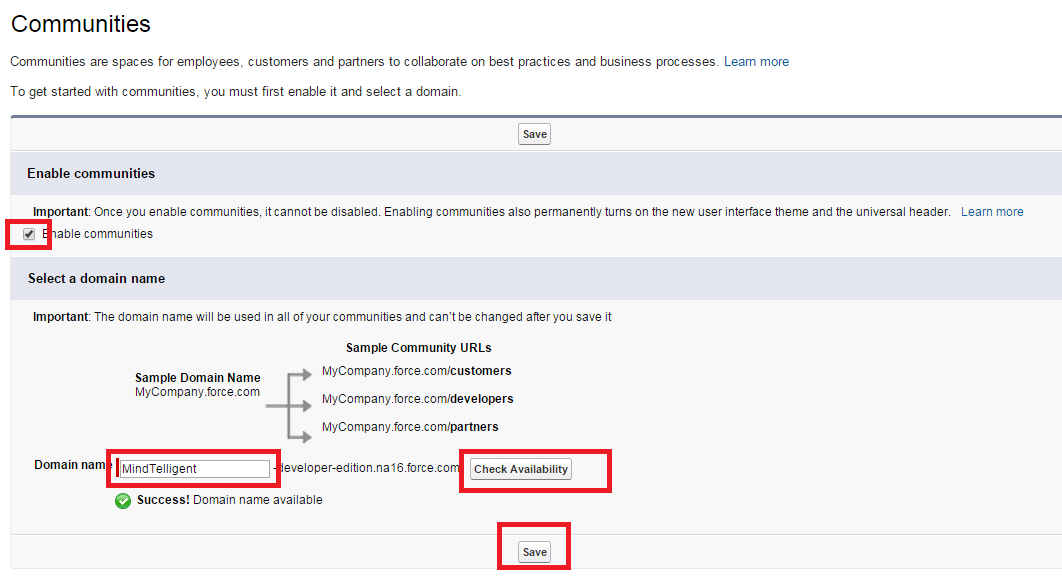1062x582 pixels.
Task: Click the developer-edition.na16.force.com domain suffix
Action: 368,468
